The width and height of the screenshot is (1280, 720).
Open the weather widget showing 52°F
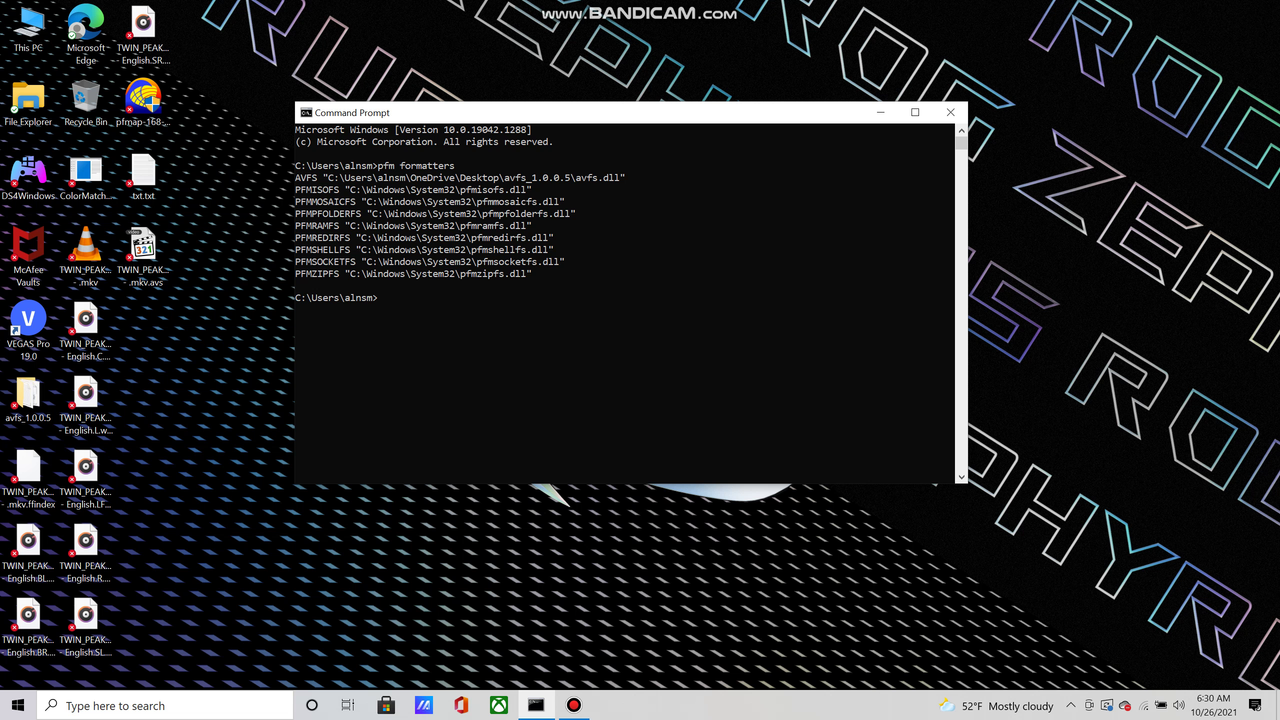click(x=996, y=706)
